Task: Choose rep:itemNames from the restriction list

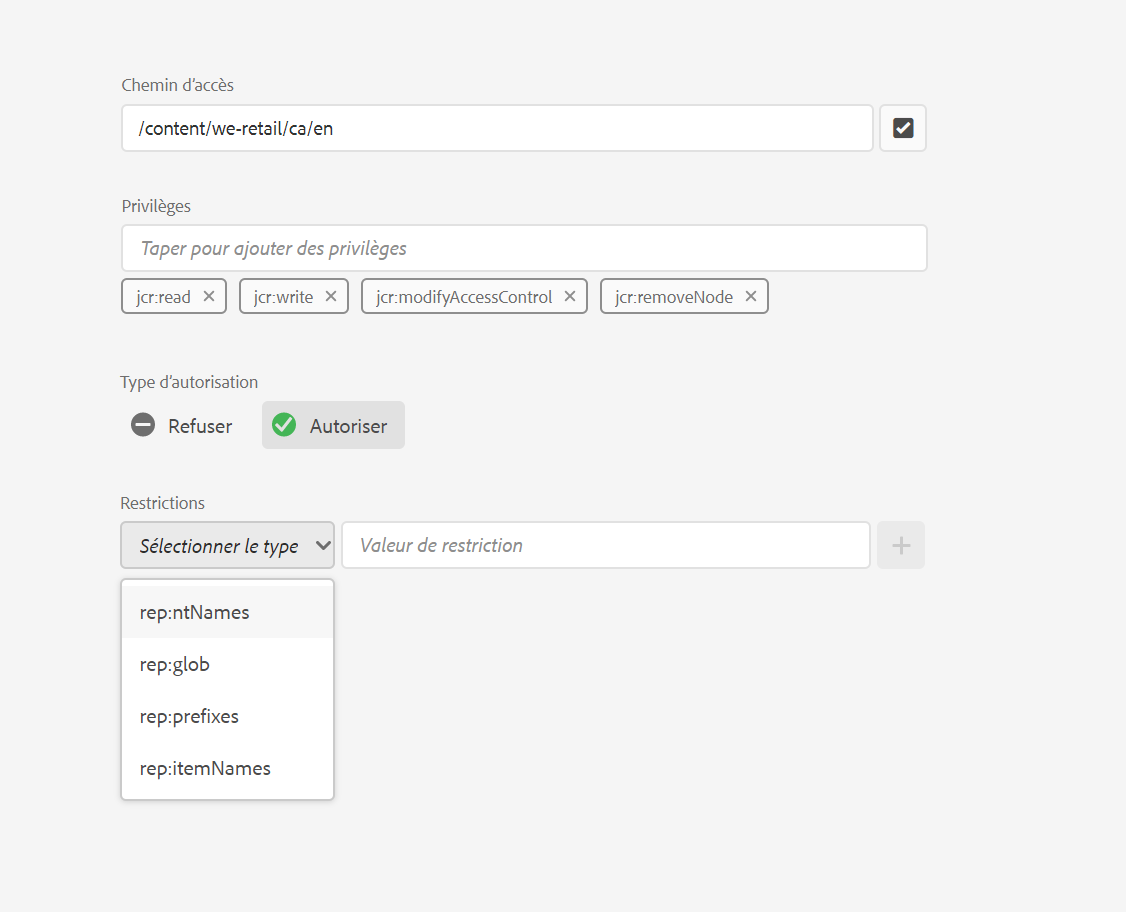Action: [205, 768]
